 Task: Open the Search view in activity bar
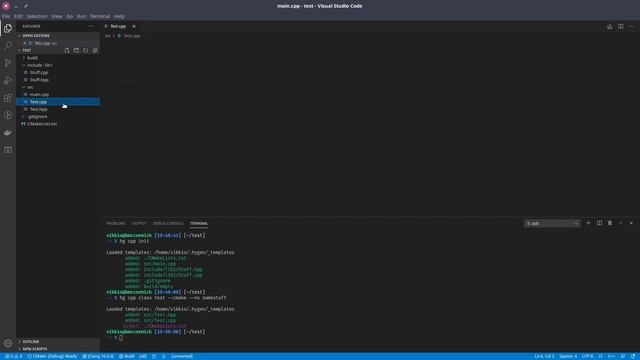[x=8, y=45]
